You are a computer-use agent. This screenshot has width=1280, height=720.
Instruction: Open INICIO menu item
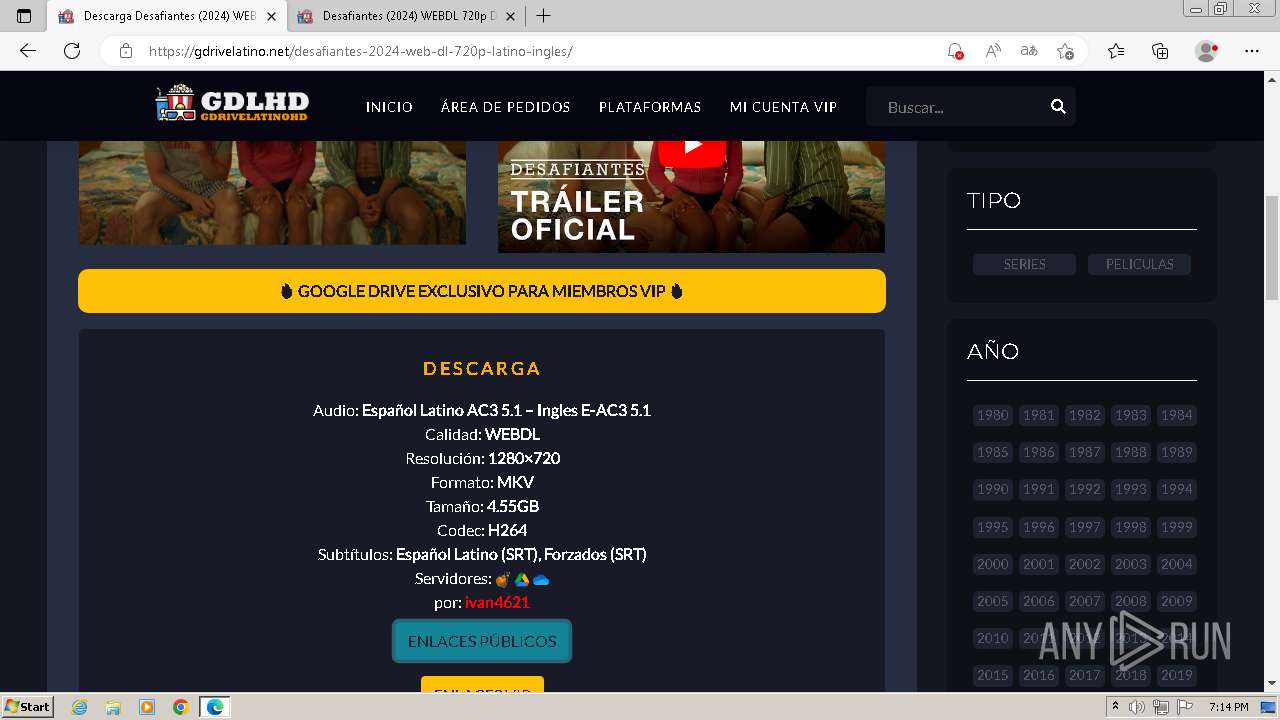tap(389, 107)
